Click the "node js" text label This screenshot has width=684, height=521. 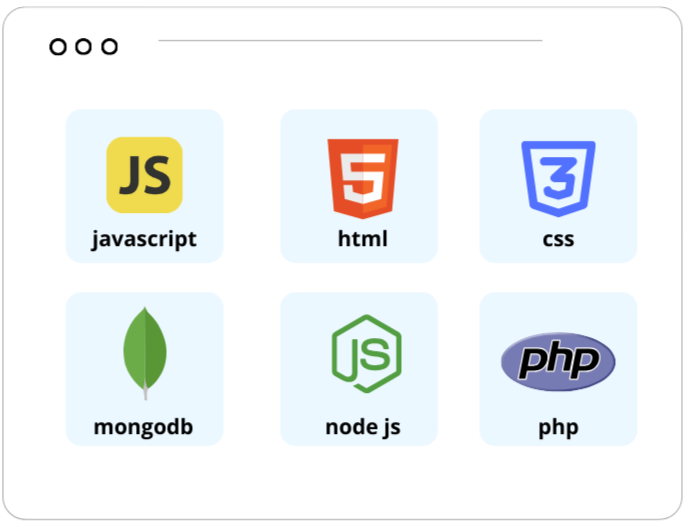pyautogui.click(x=363, y=427)
